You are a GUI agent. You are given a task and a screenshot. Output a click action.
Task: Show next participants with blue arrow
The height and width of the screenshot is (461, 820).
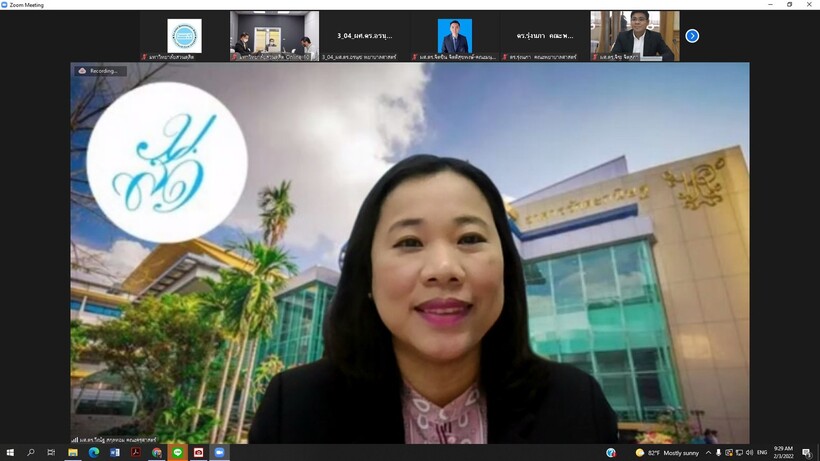692,36
